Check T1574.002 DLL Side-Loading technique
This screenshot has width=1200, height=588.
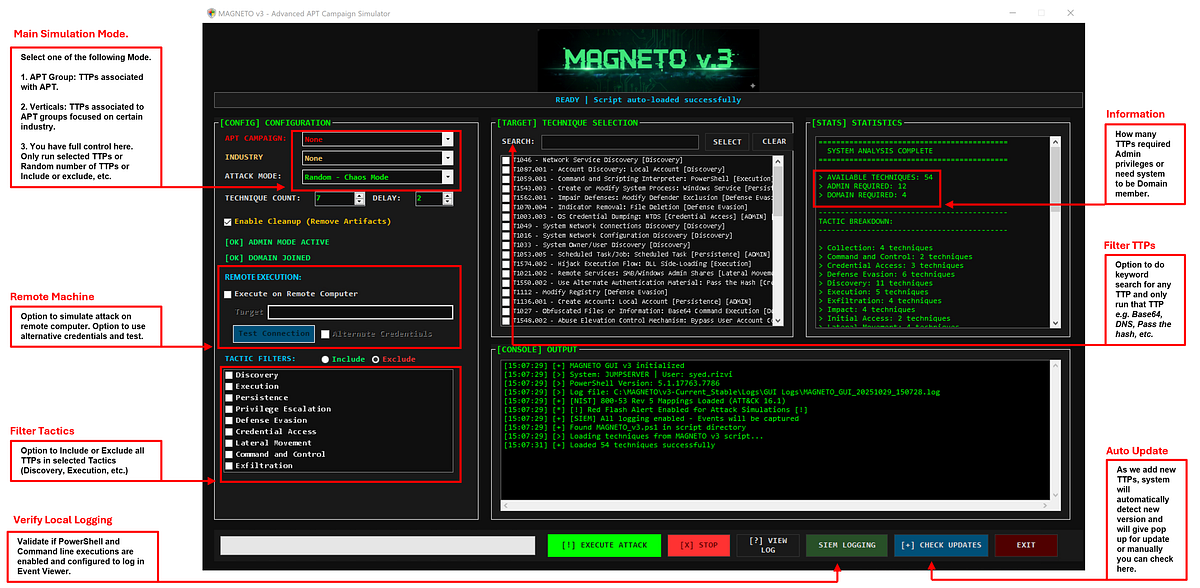pos(507,264)
